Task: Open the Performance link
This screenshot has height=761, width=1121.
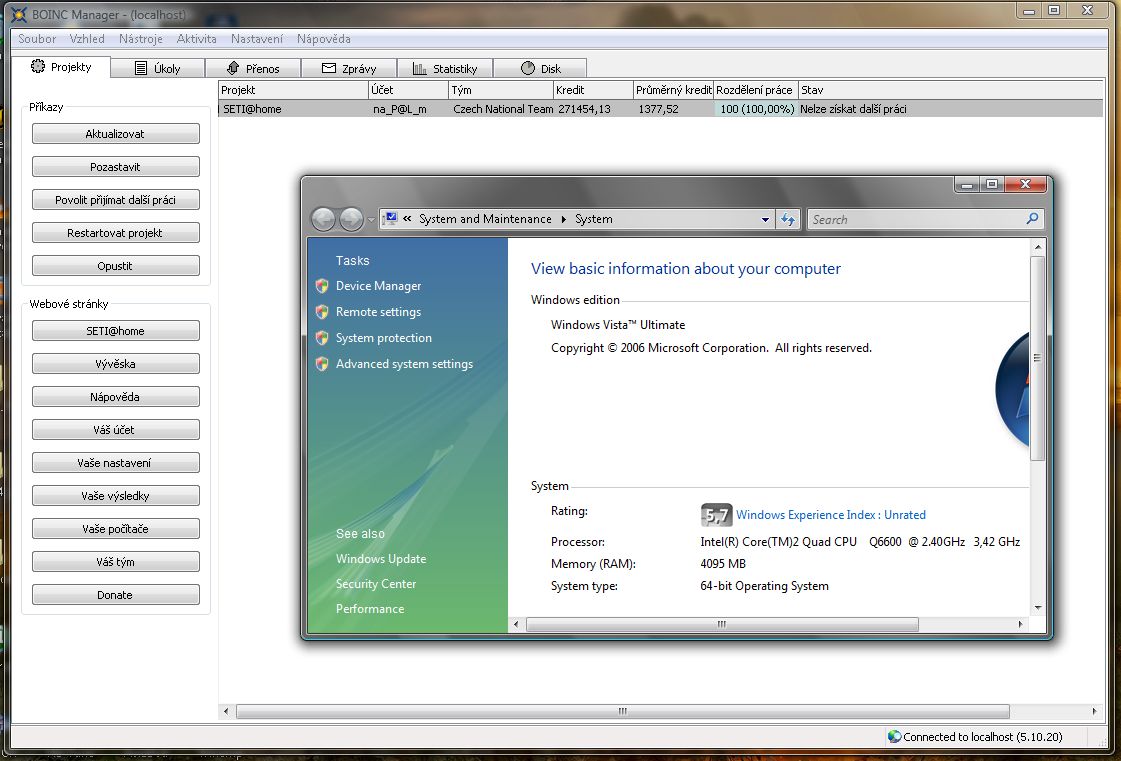Action: [x=370, y=609]
